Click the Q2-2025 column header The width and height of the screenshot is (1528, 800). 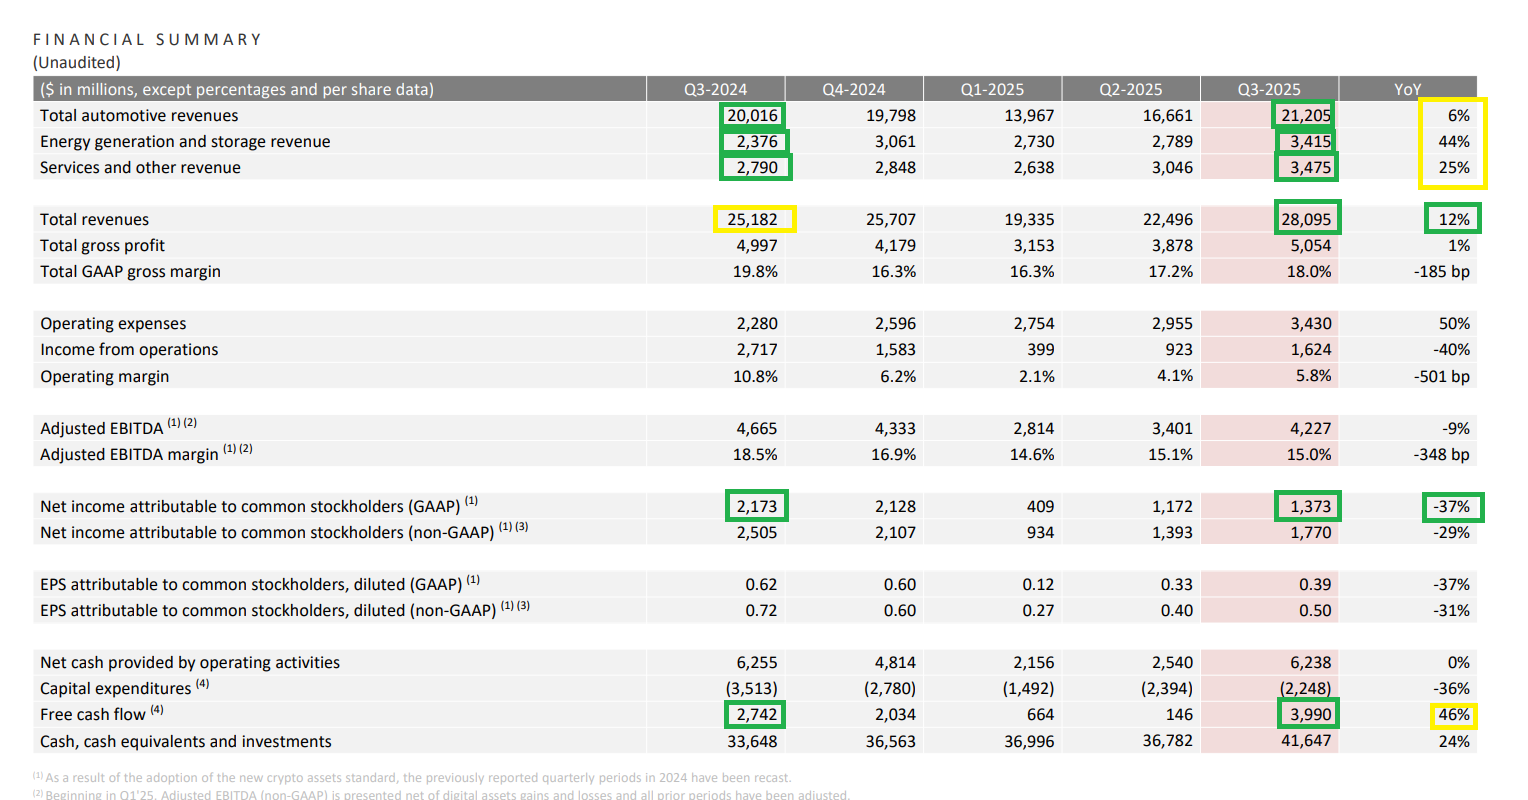coord(1130,89)
